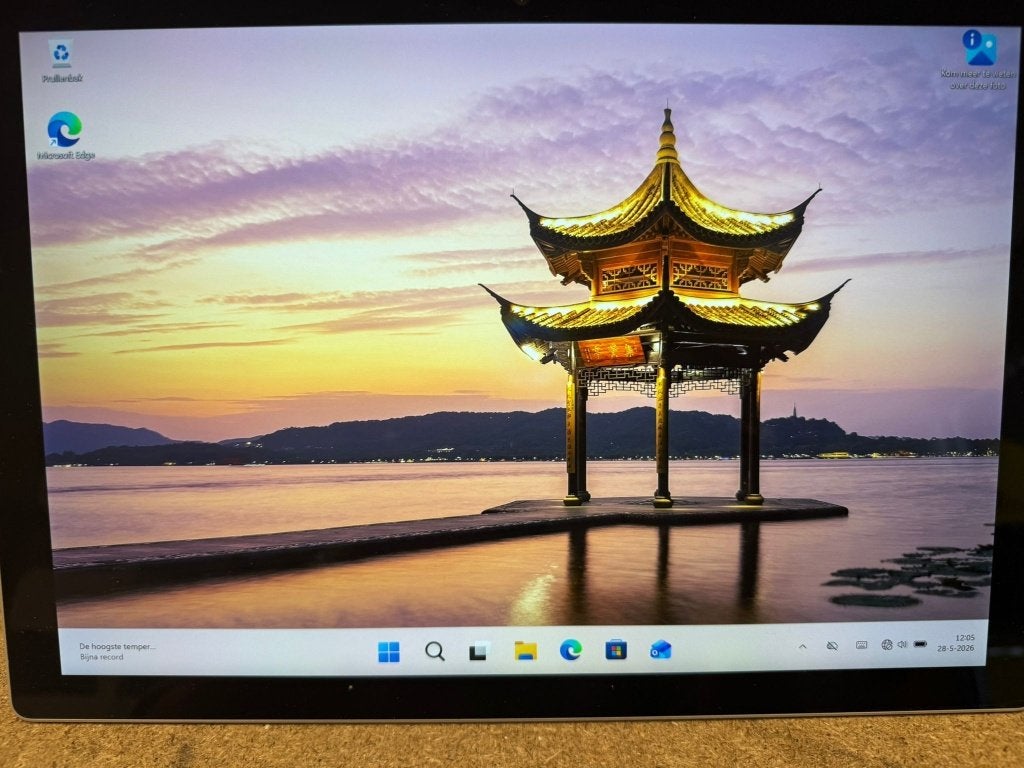
Task: Open the Microsoft Edge desktop shortcut
Action: pos(65,135)
